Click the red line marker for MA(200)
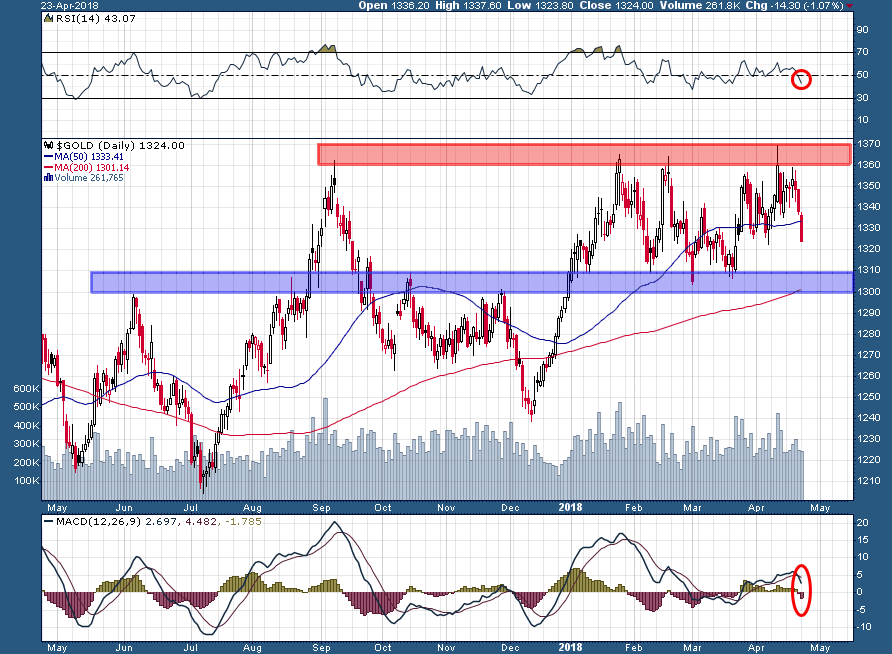 [x=48, y=168]
